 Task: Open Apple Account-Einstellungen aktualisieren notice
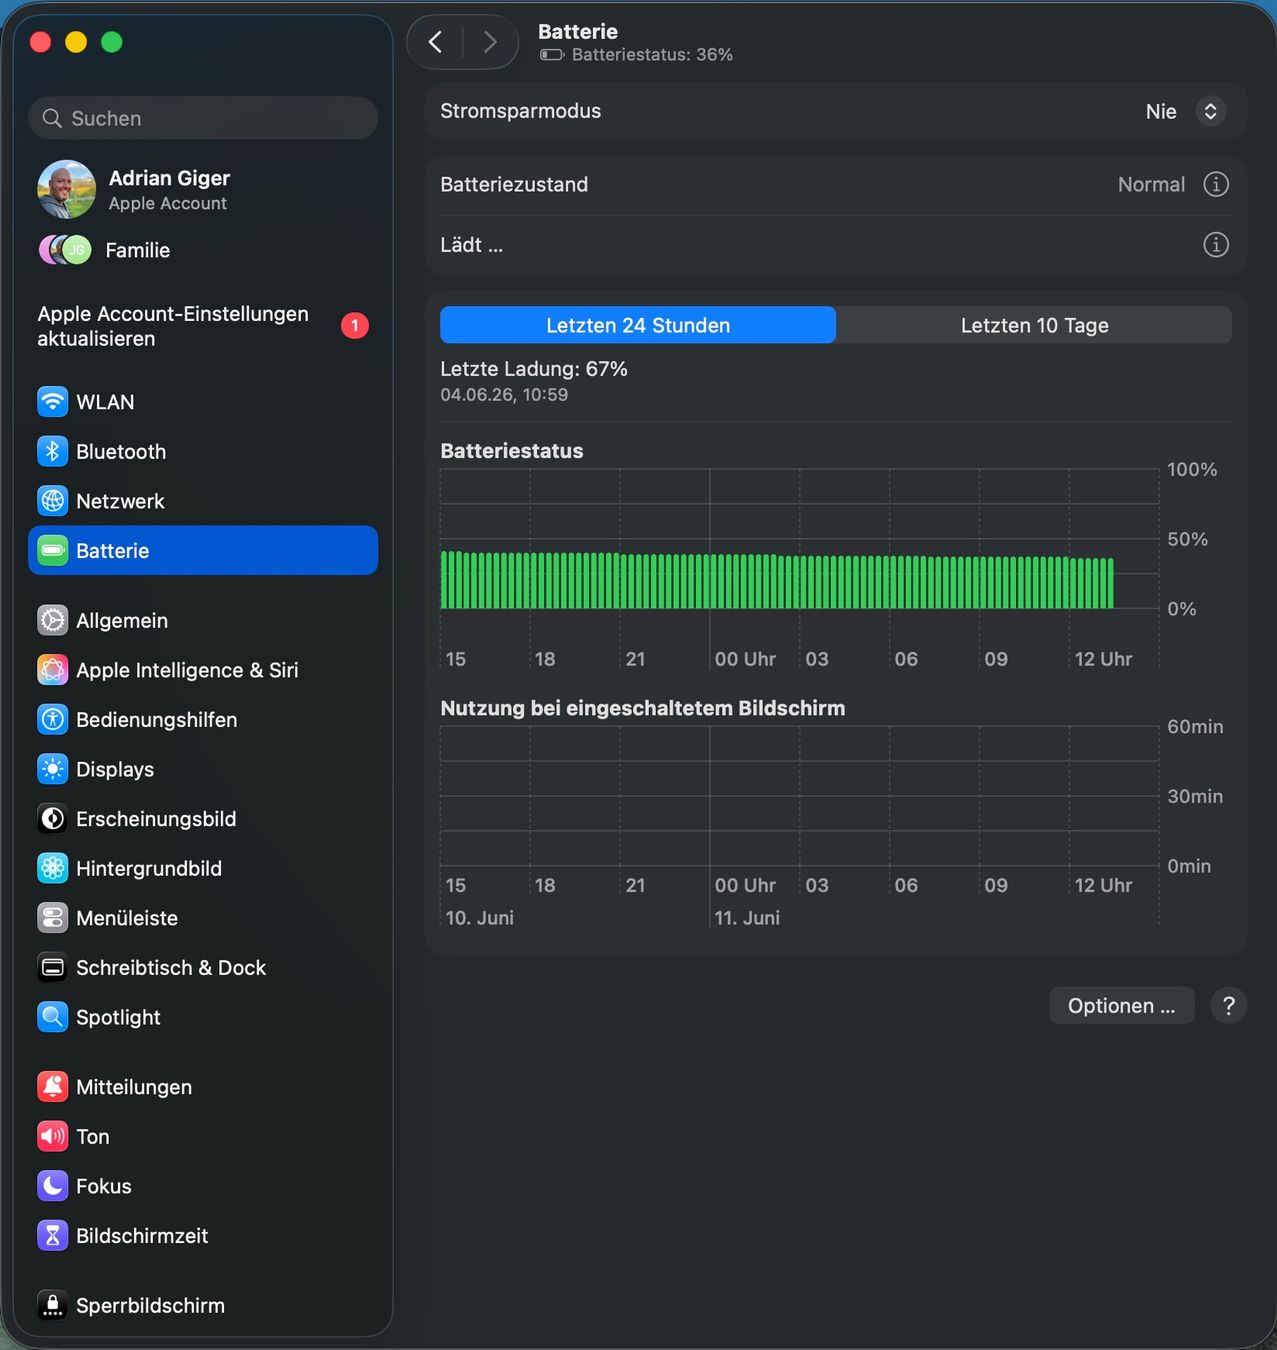tap(203, 326)
